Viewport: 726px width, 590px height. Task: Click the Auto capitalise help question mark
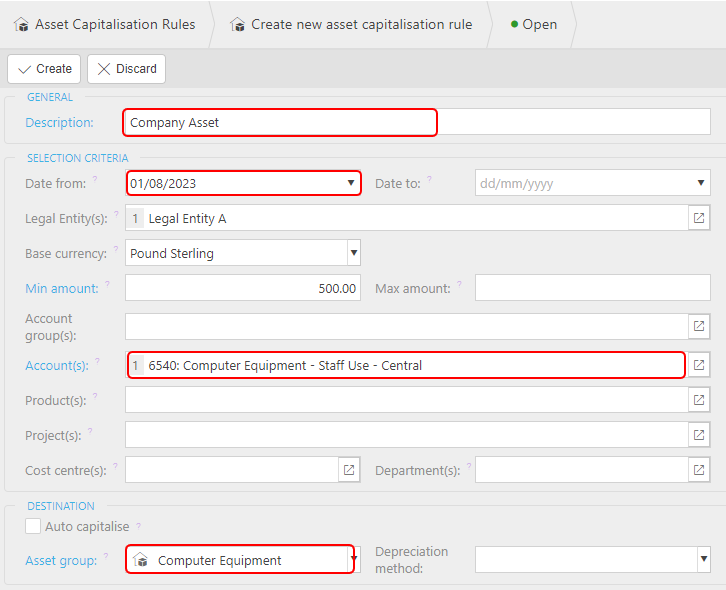[x=138, y=526]
